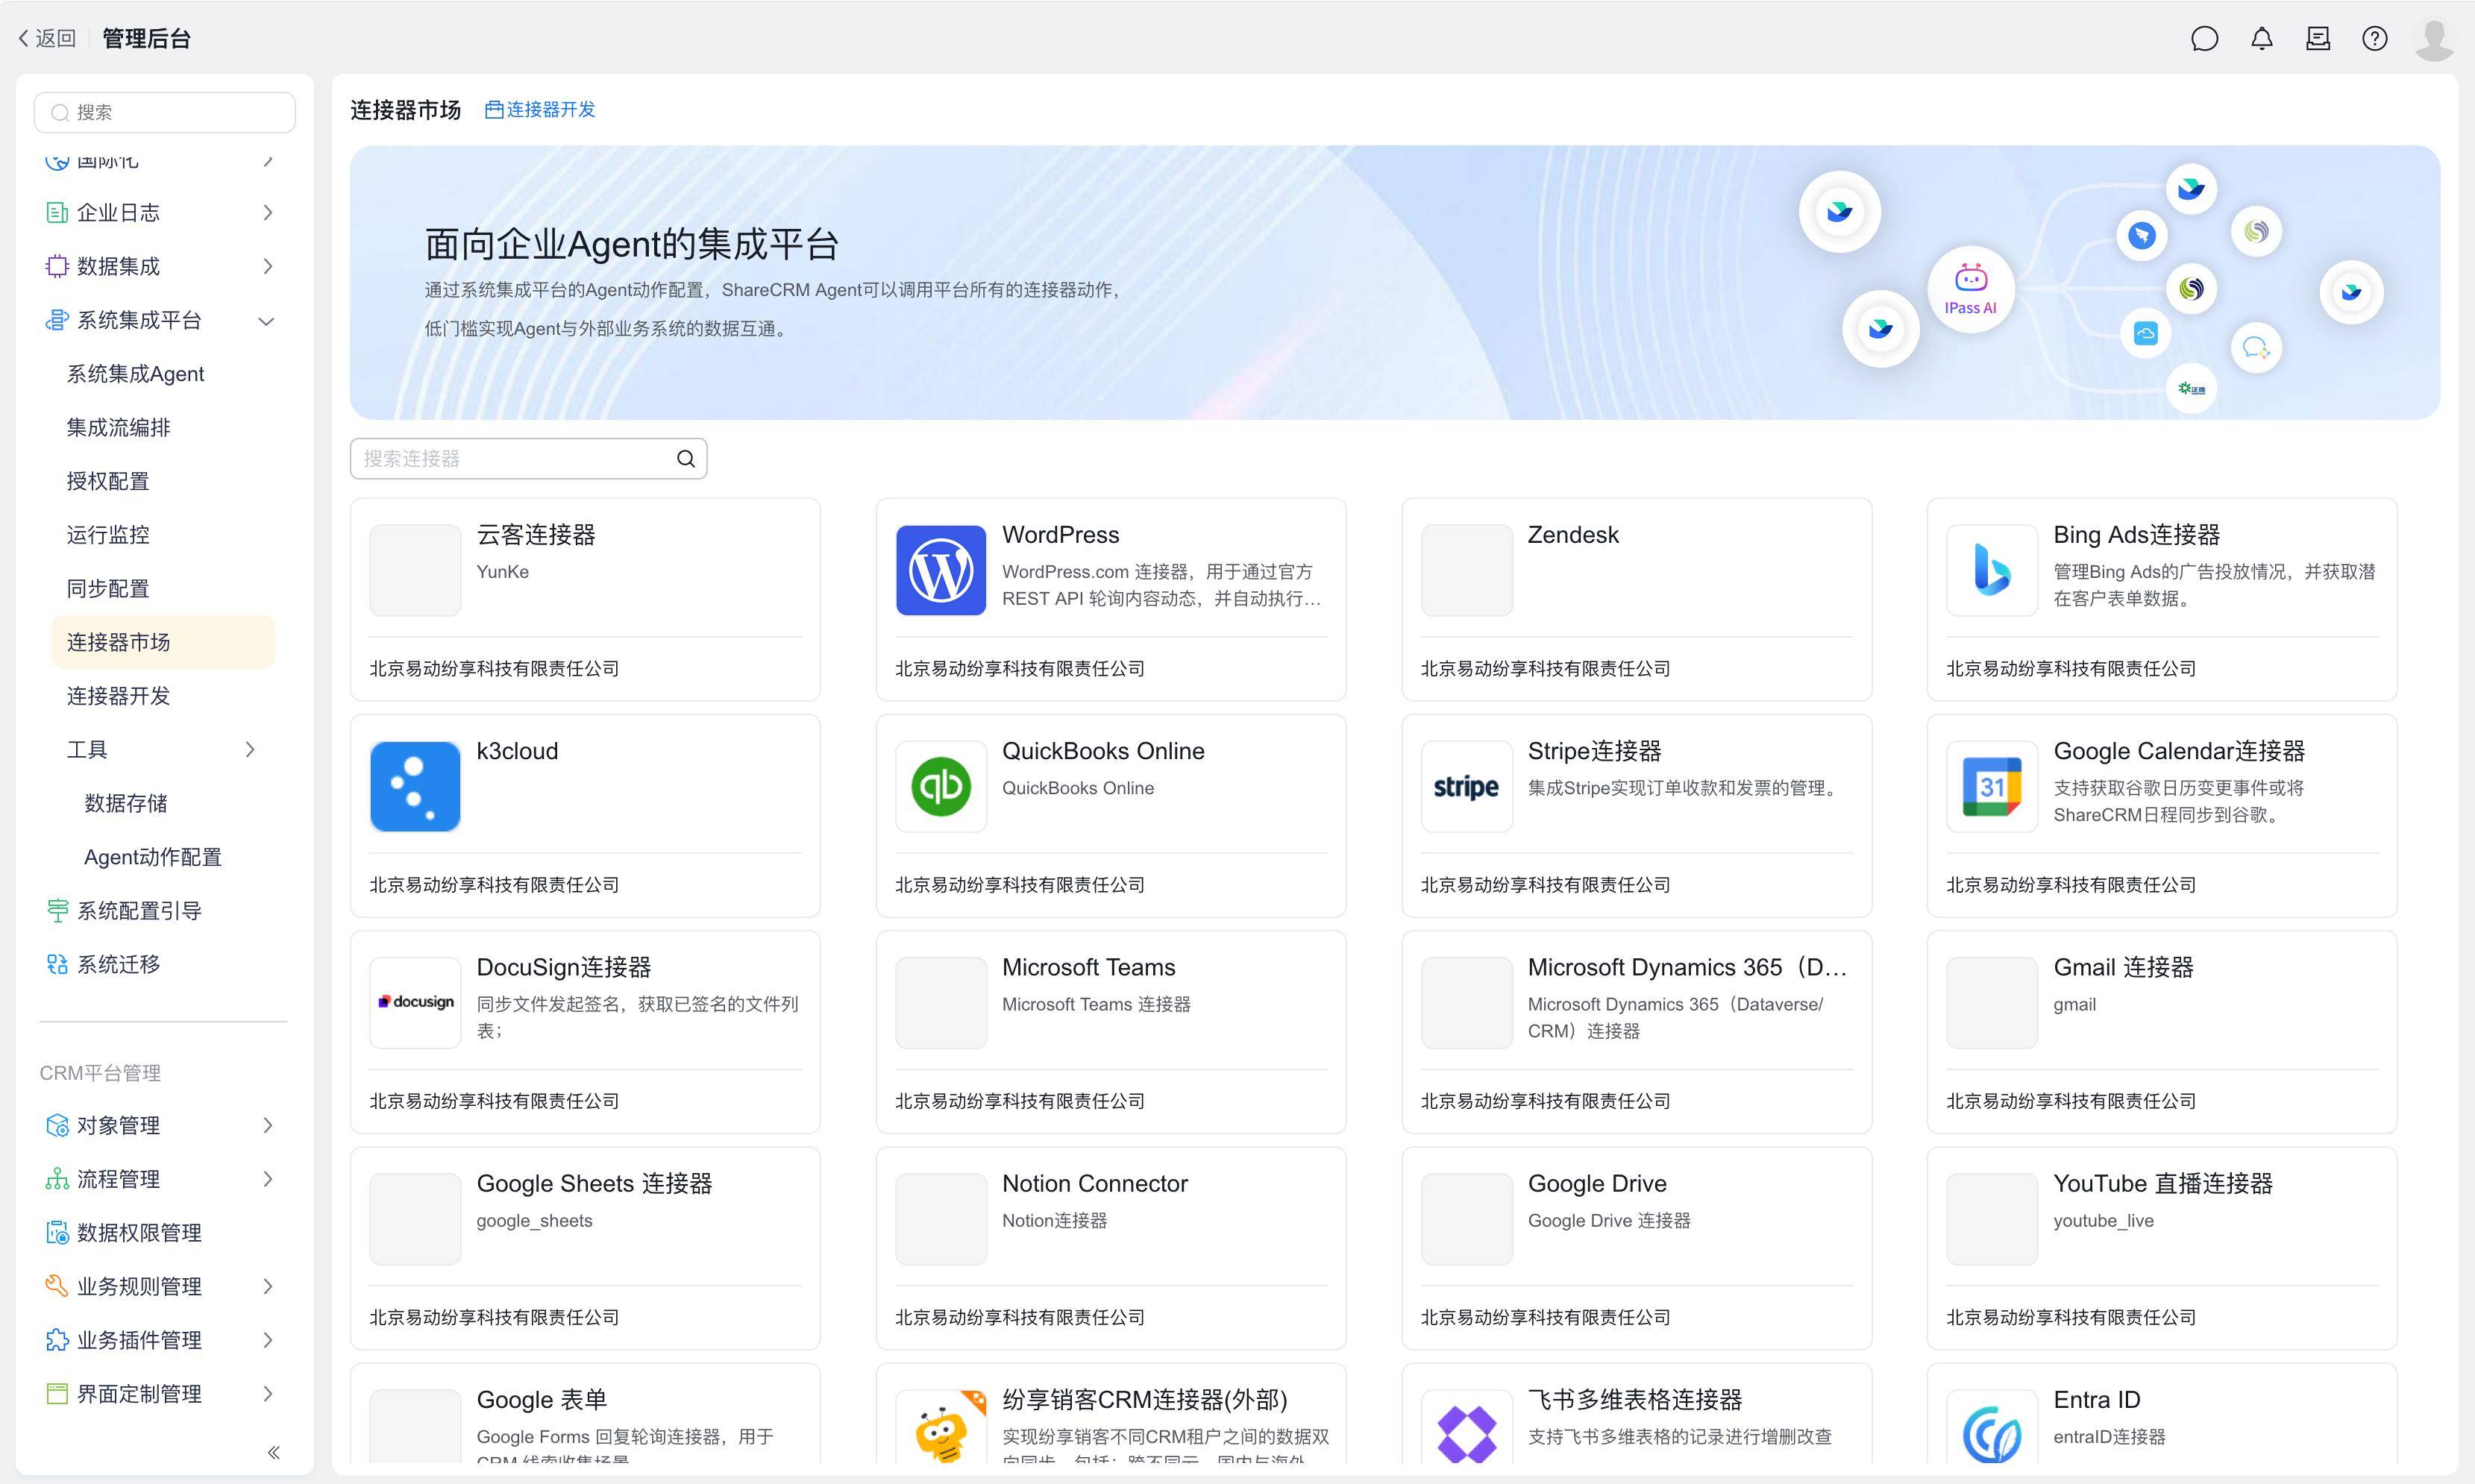Click the search magnifier in connector search
Screen dimensions: 2475x1484
point(685,459)
